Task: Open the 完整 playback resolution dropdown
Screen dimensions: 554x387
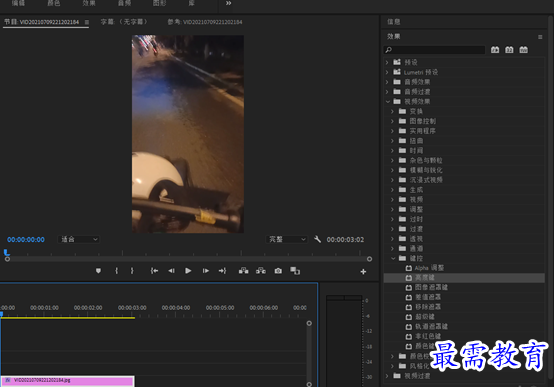Action: coord(287,239)
